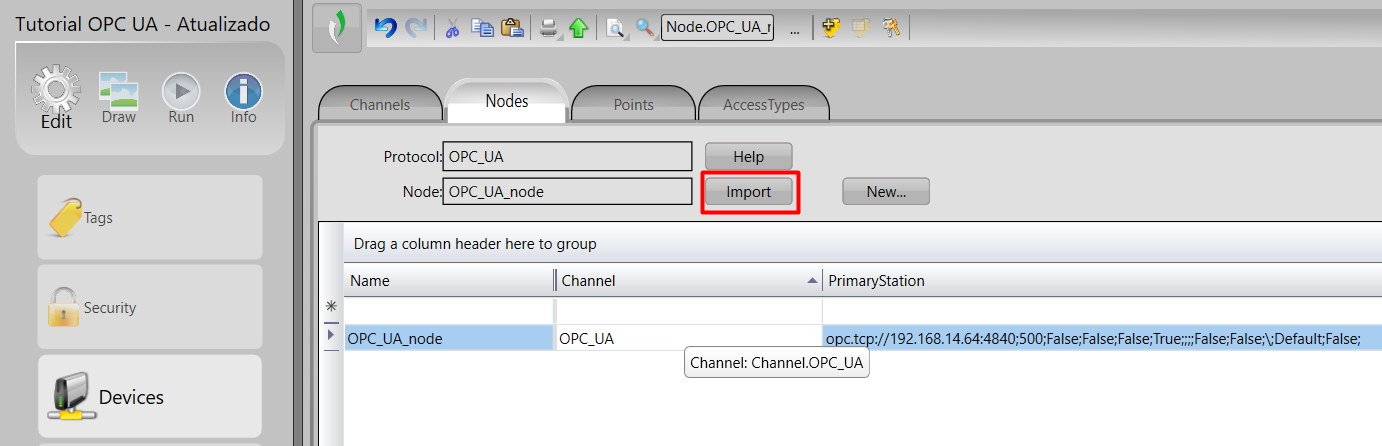Open the Security section in sidebar
Image resolution: width=1382 pixels, height=446 pixels.
[x=150, y=308]
